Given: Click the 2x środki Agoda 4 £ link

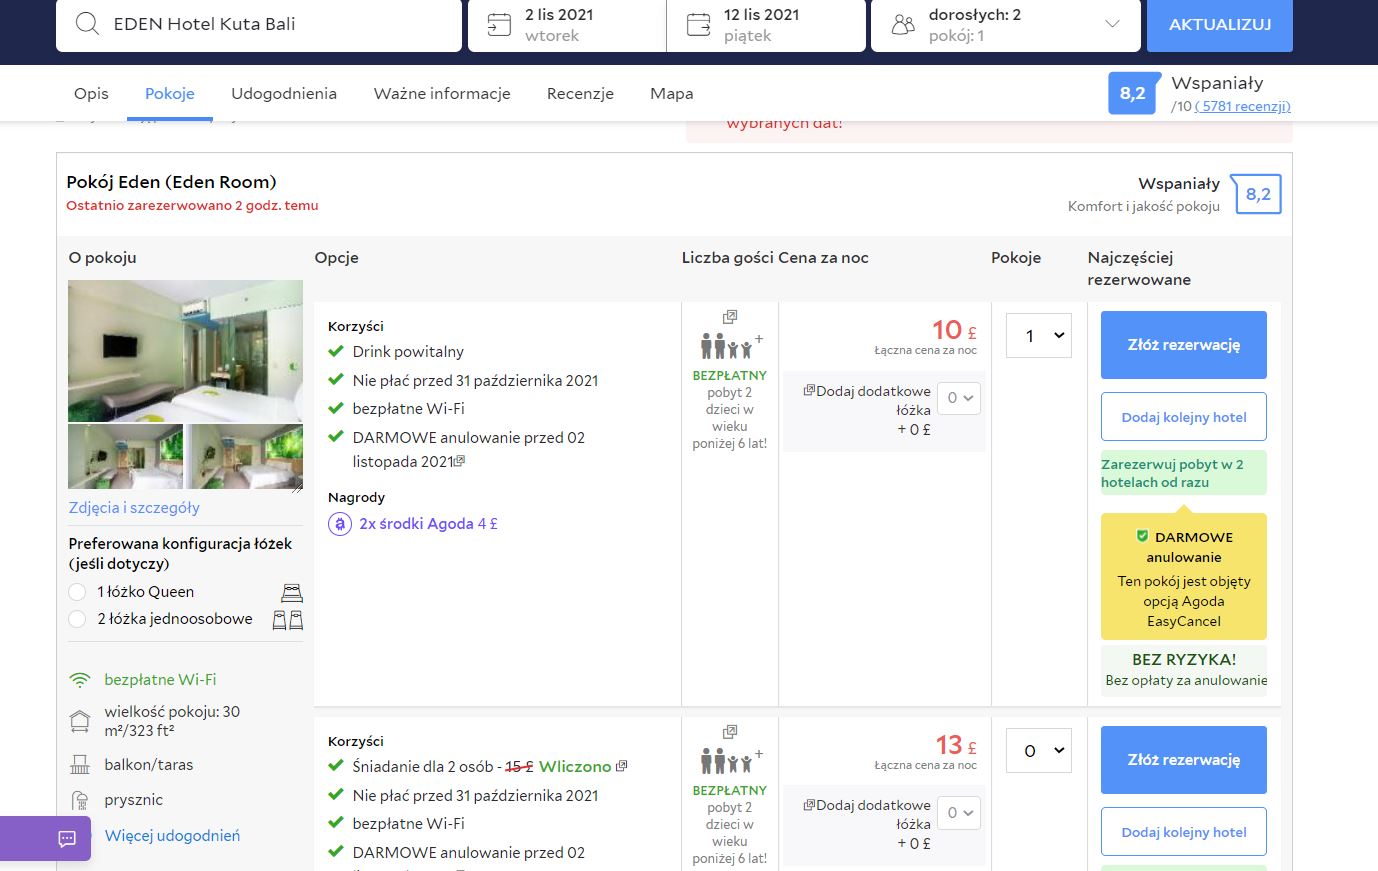Looking at the screenshot, I should point(428,524).
